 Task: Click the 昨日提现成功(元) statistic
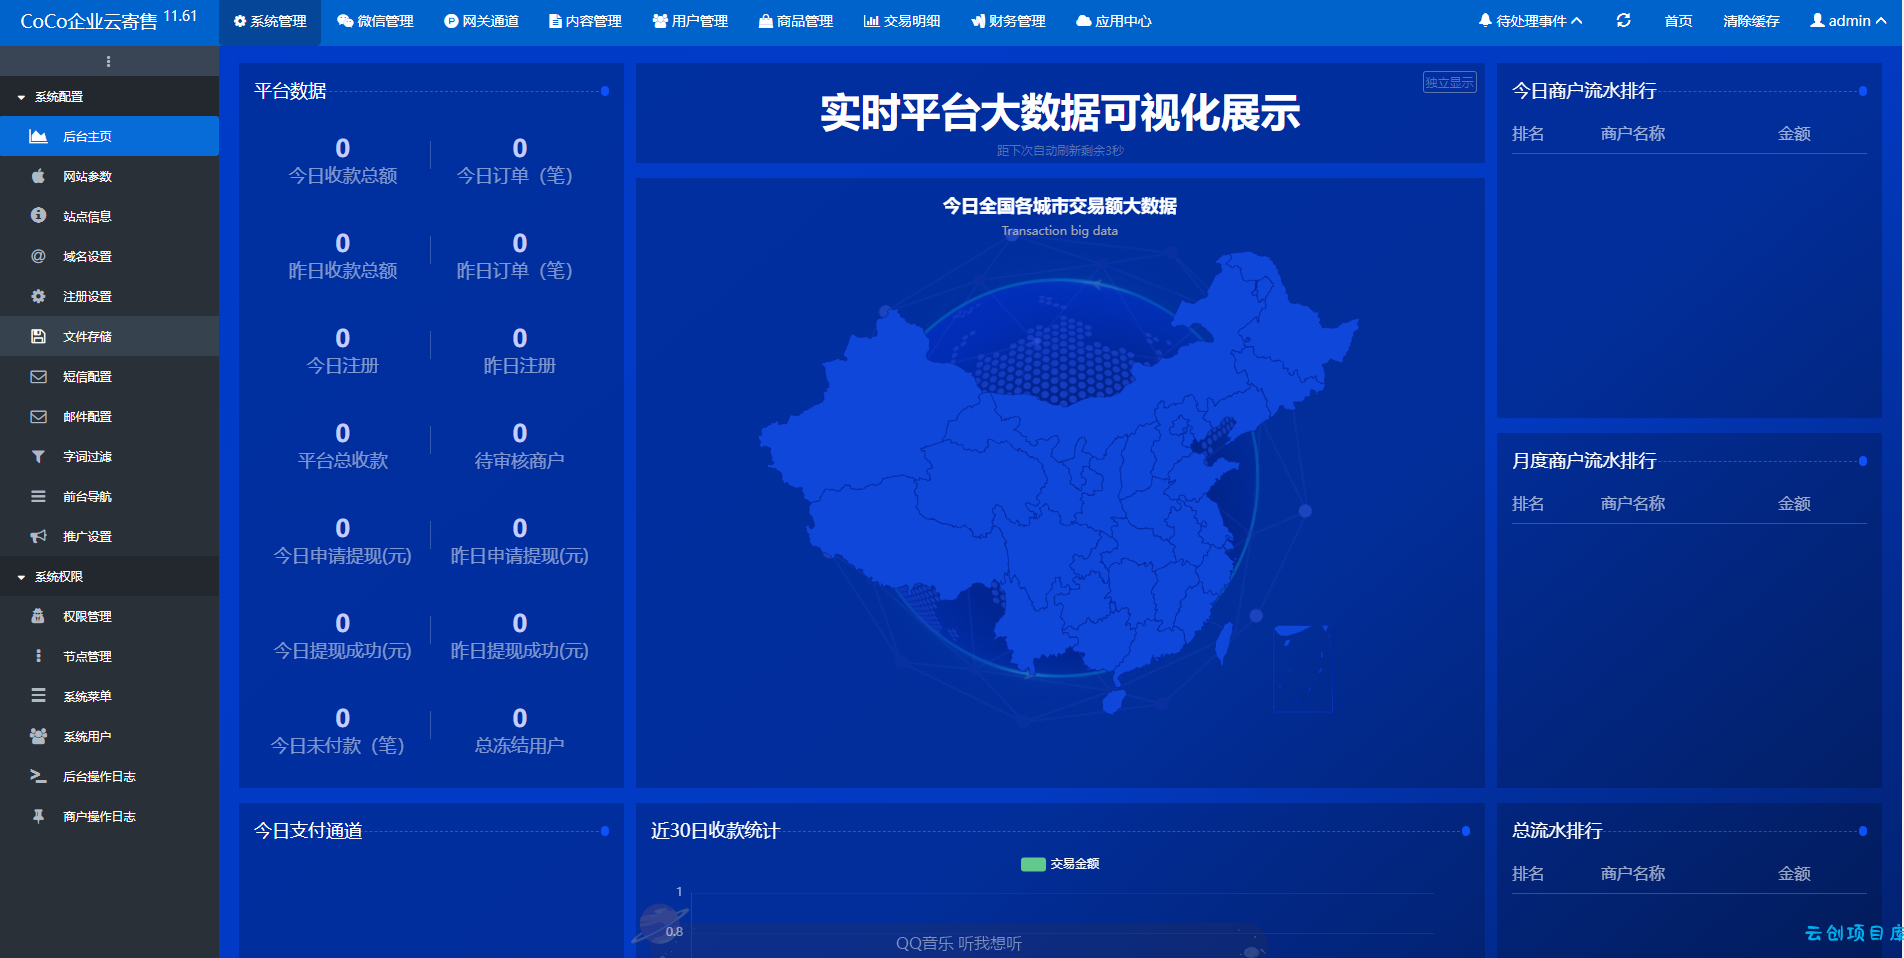click(x=519, y=637)
